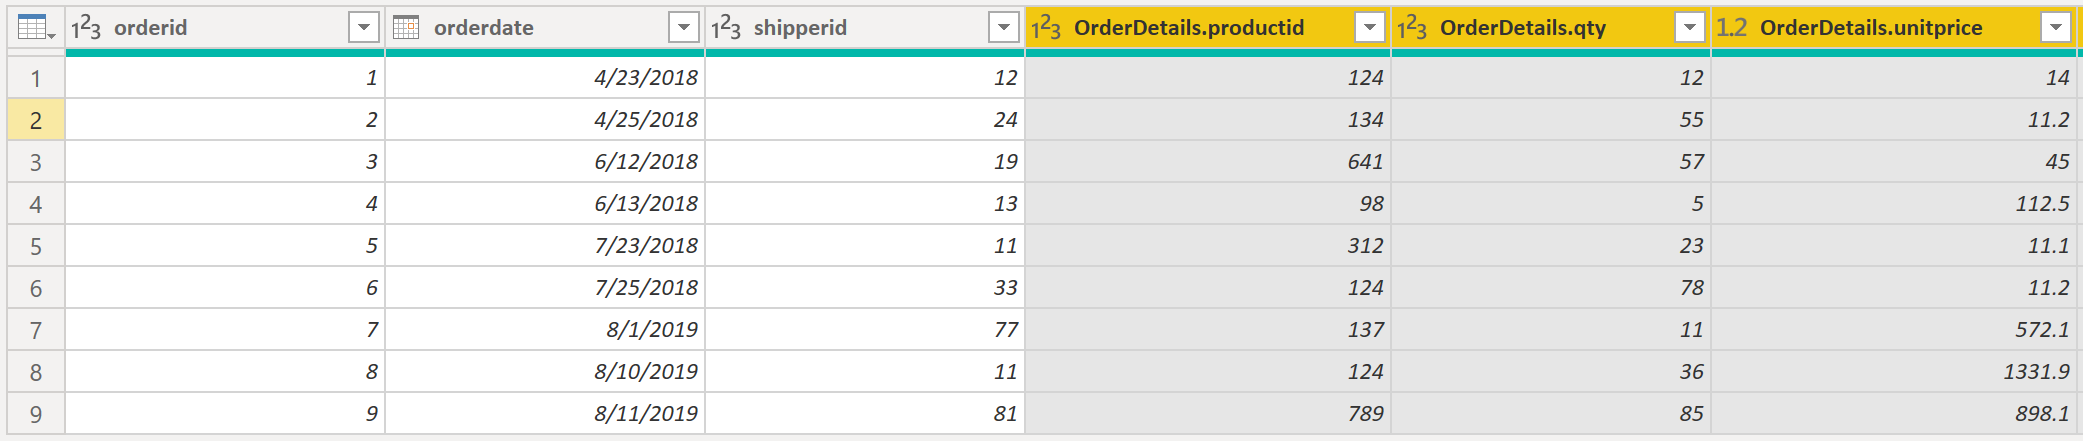
Task: Open the OrderDetails.productid filter dropdown
Action: [x=1369, y=28]
